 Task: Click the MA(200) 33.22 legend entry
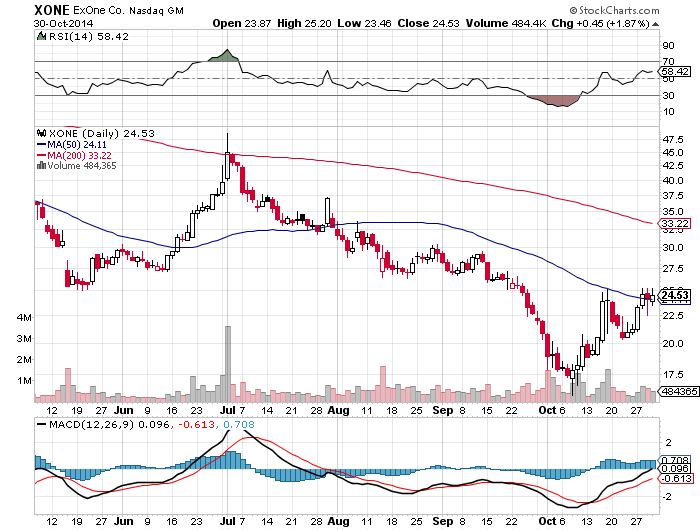click(74, 155)
